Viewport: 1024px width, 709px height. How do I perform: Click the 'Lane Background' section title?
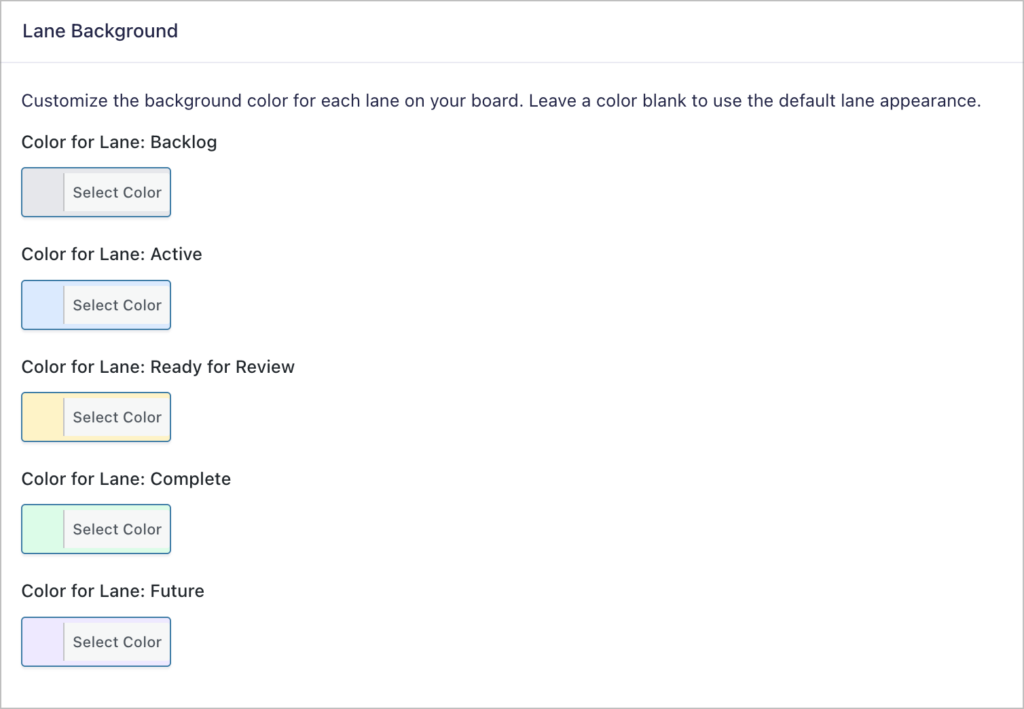(x=100, y=31)
